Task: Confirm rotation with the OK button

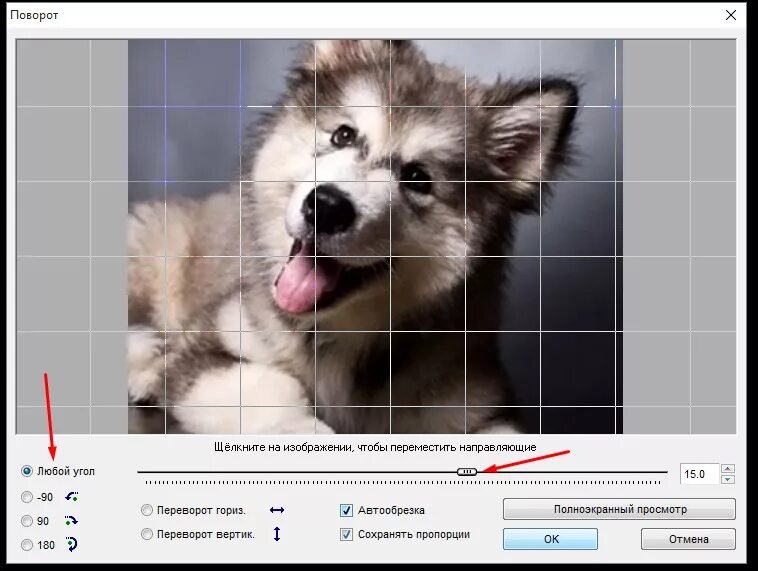Action: pos(551,539)
